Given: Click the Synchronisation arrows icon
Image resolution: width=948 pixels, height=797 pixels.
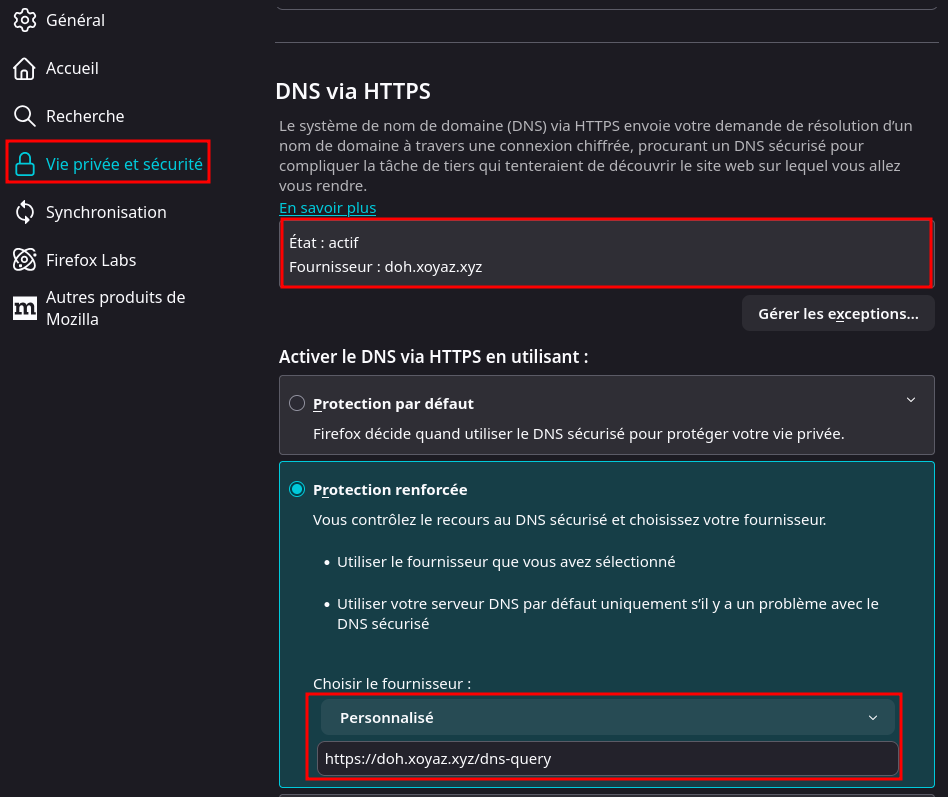Looking at the screenshot, I should [x=25, y=212].
